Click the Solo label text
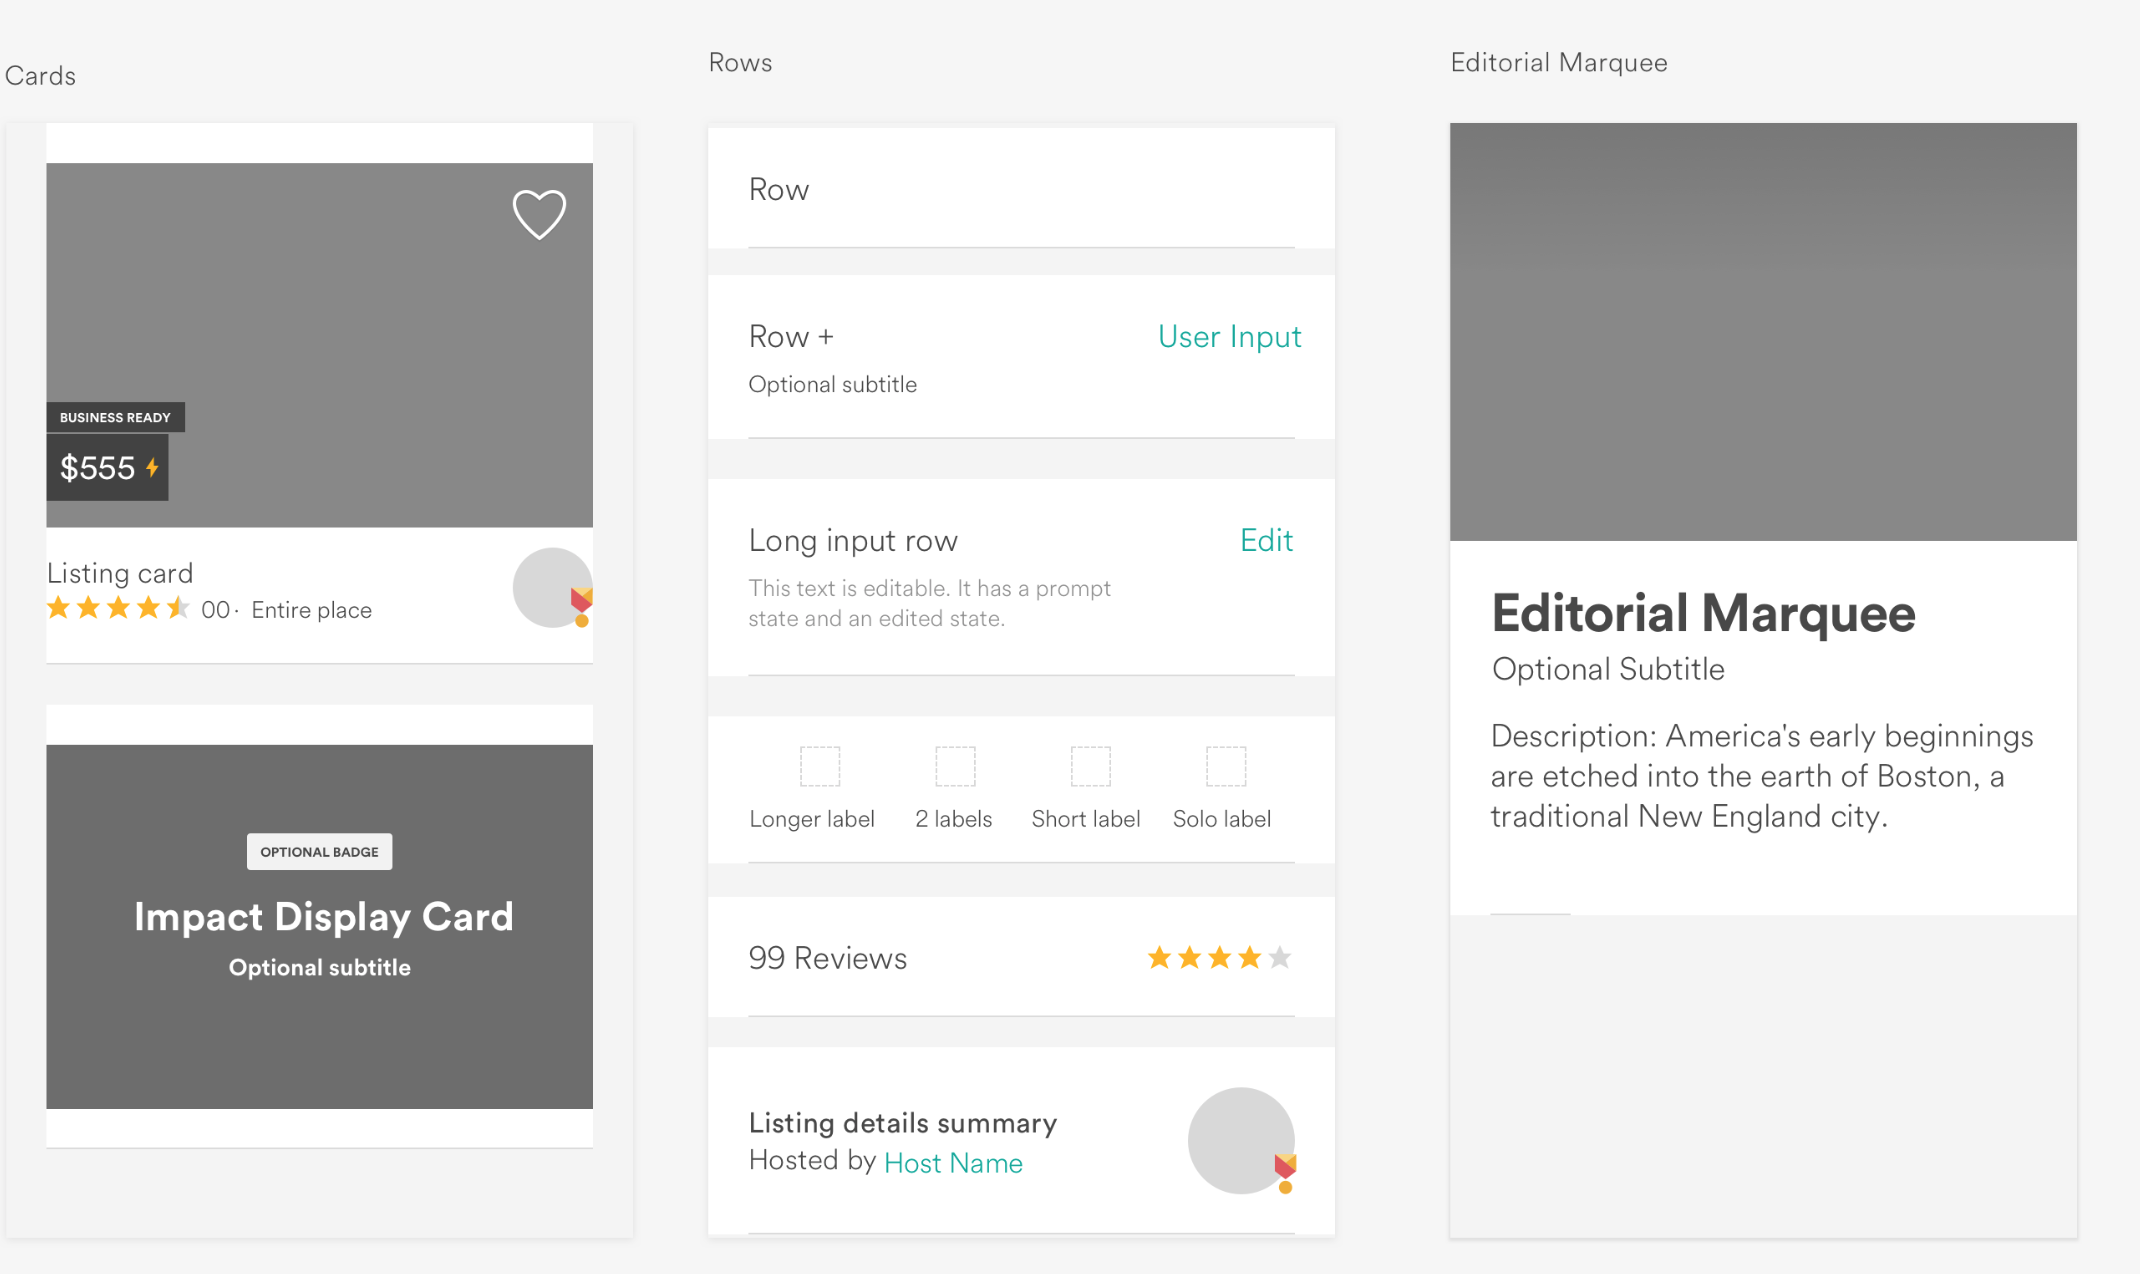Image resolution: width=2140 pixels, height=1274 pixels. [x=1221, y=819]
